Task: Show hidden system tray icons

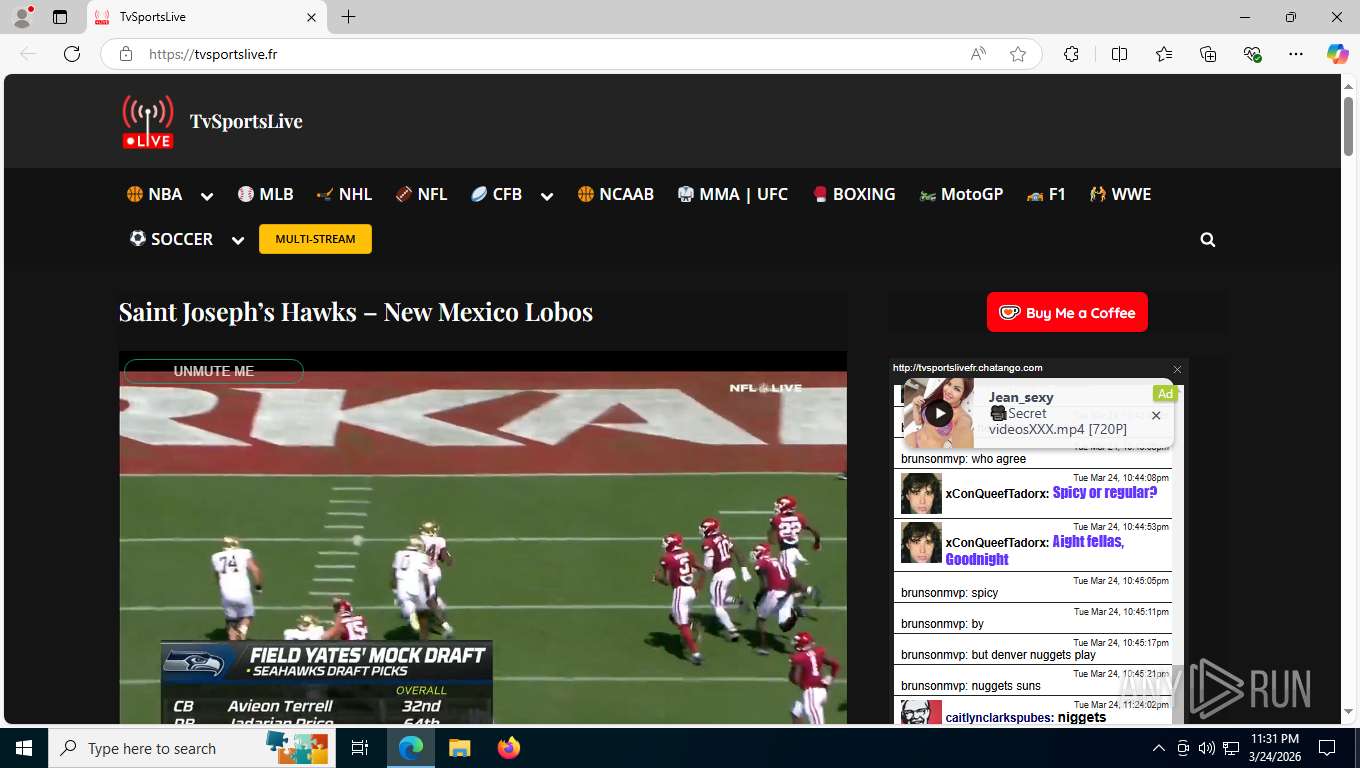Action: (1159, 748)
